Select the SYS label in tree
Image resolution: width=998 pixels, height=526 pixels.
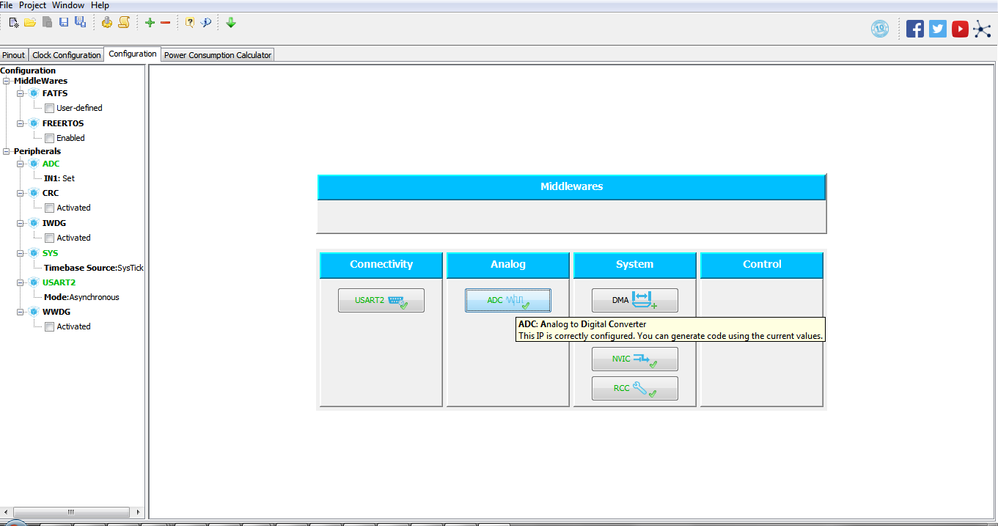(50, 253)
